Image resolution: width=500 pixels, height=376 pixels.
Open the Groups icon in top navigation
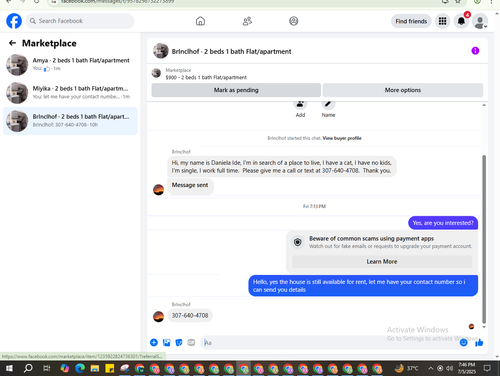294,21
